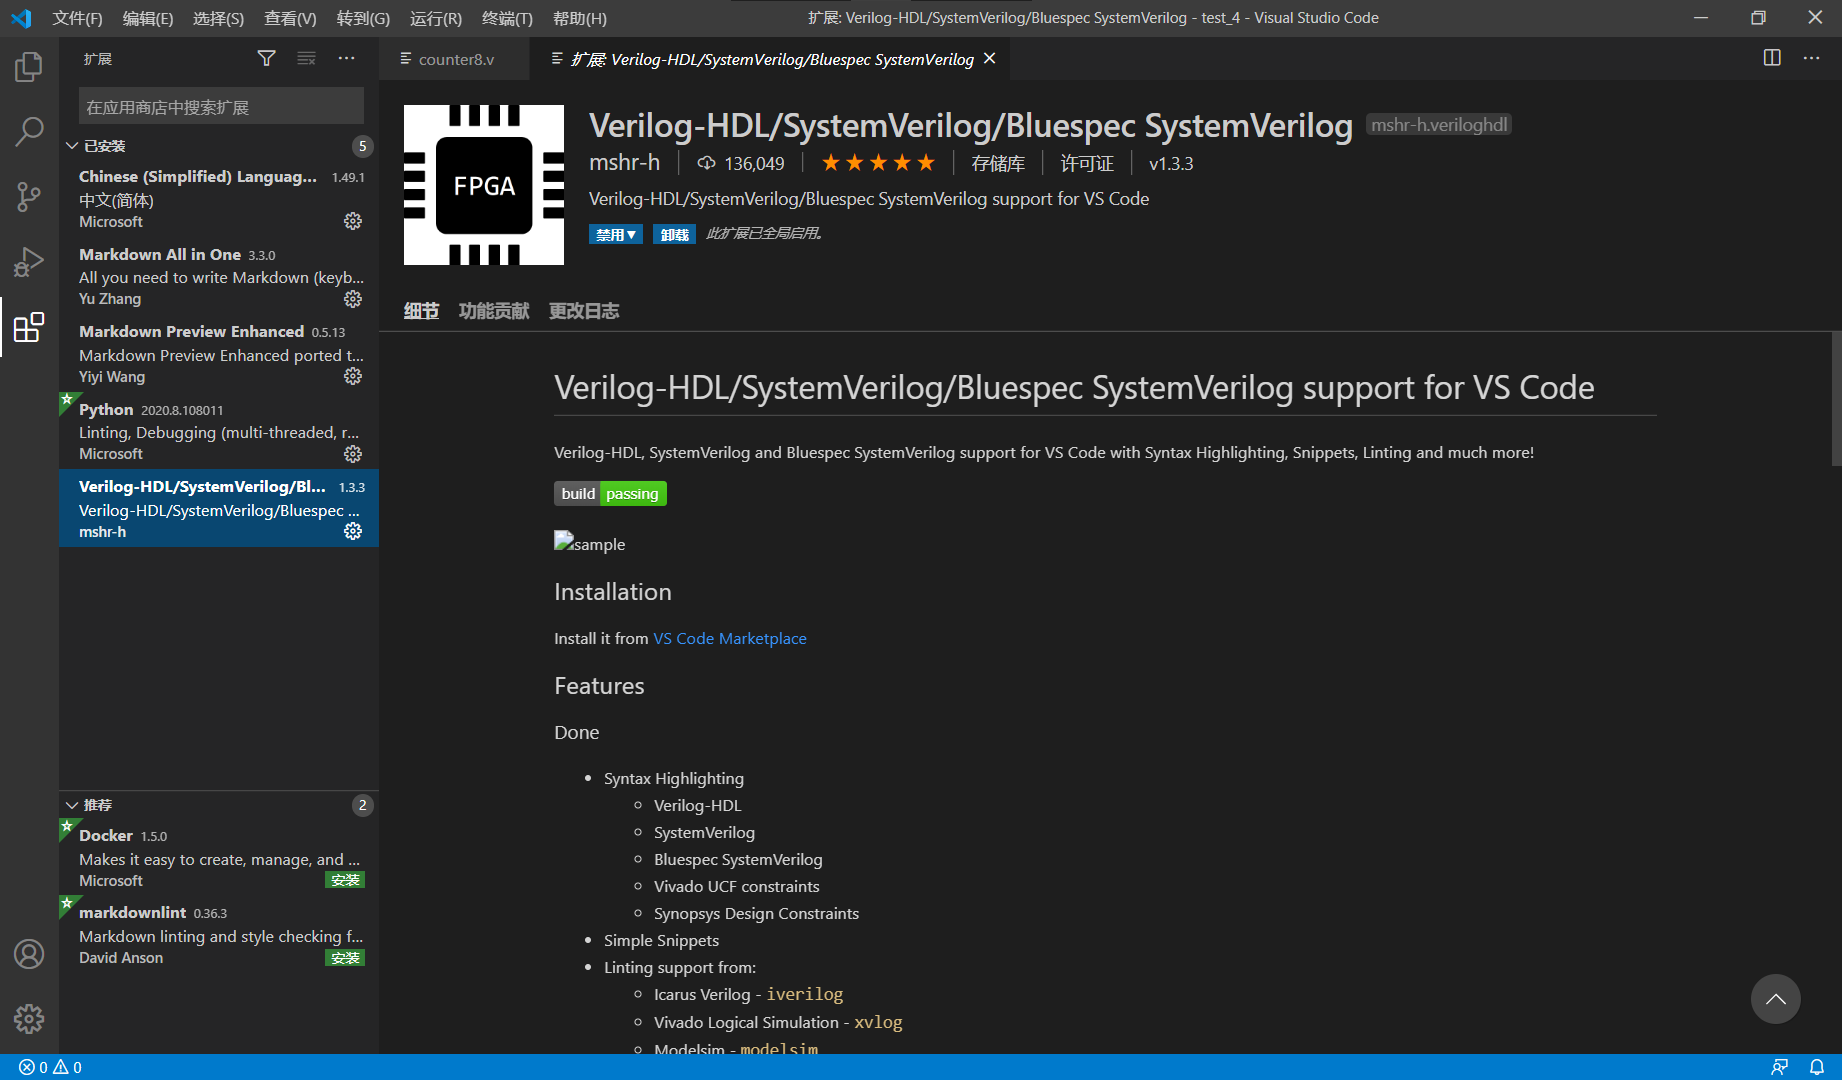Select Docker in recommended list
Viewport: 1842px width, 1080px height.
(219, 857)
